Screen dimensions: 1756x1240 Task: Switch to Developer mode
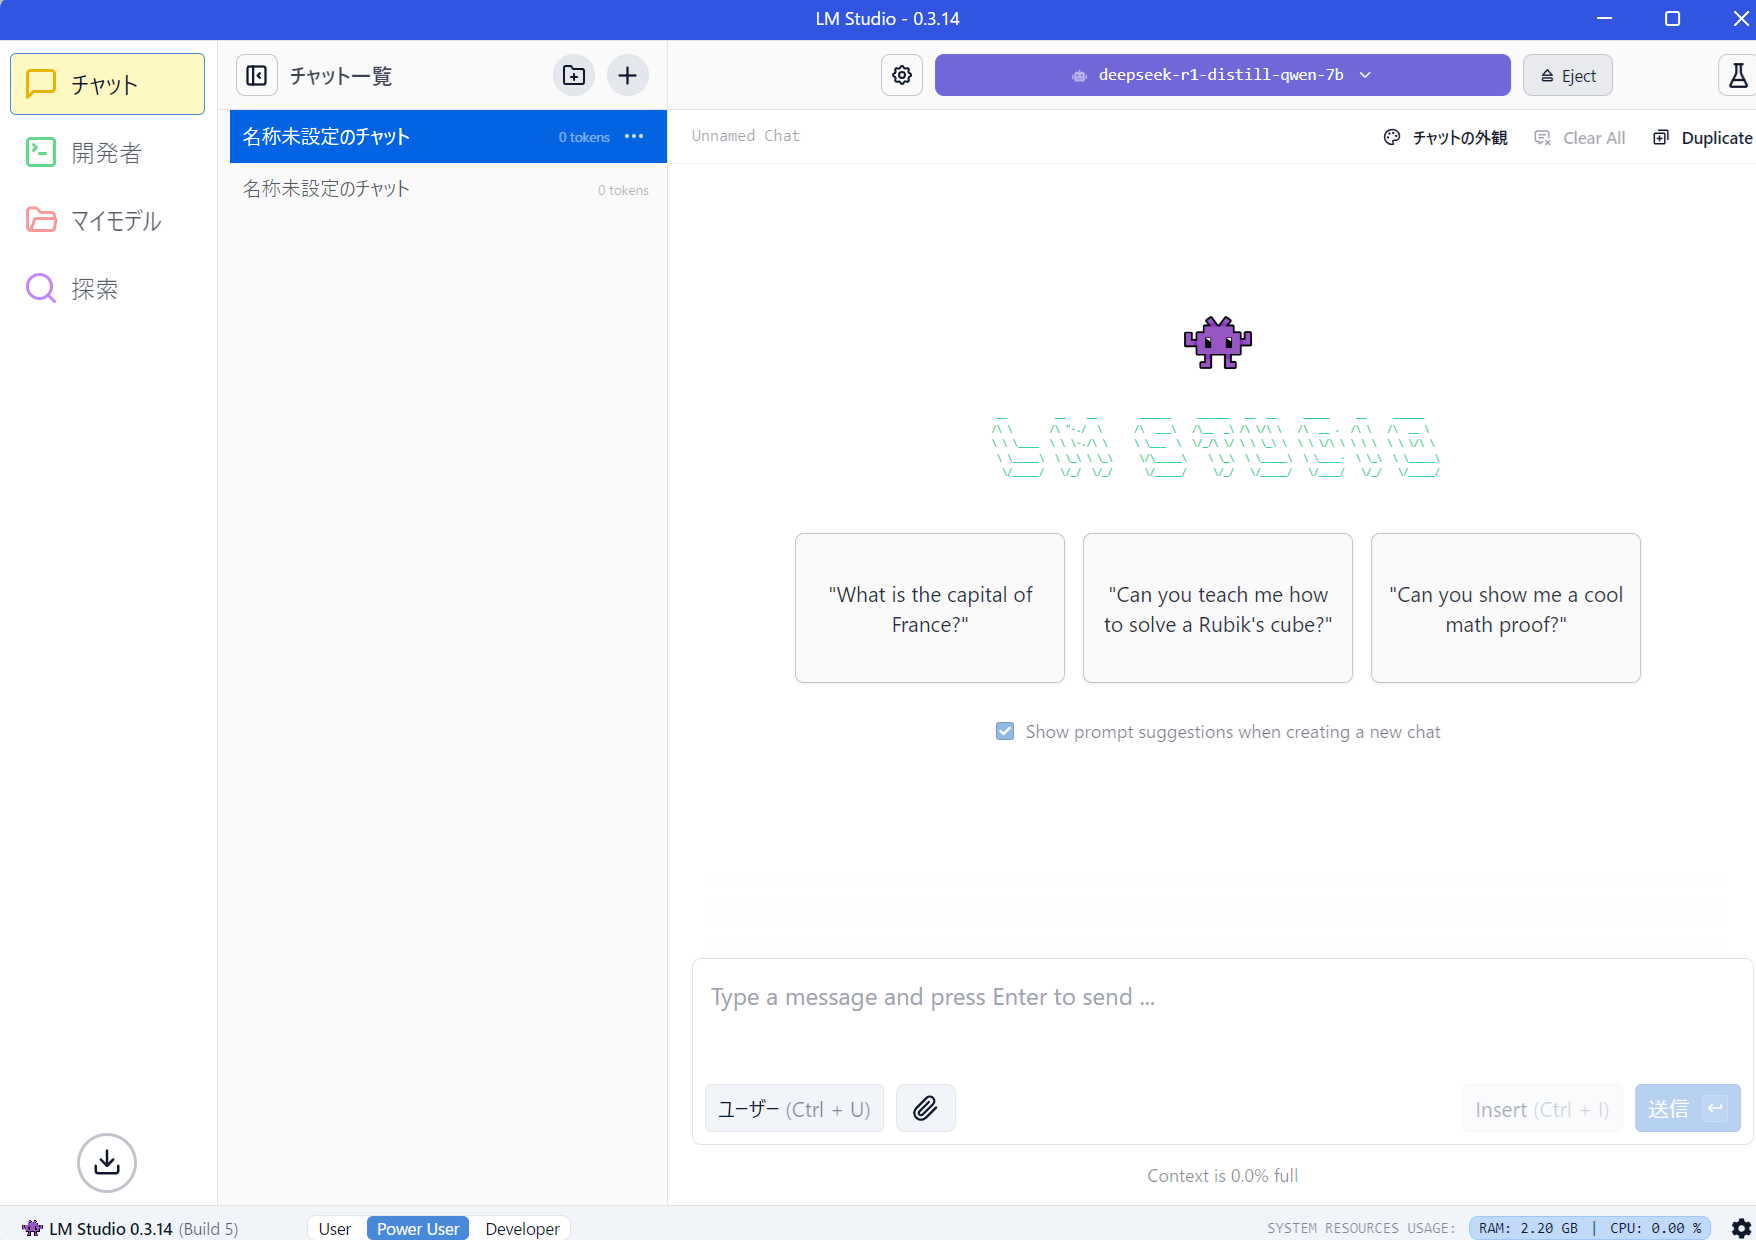point(522,1228)
